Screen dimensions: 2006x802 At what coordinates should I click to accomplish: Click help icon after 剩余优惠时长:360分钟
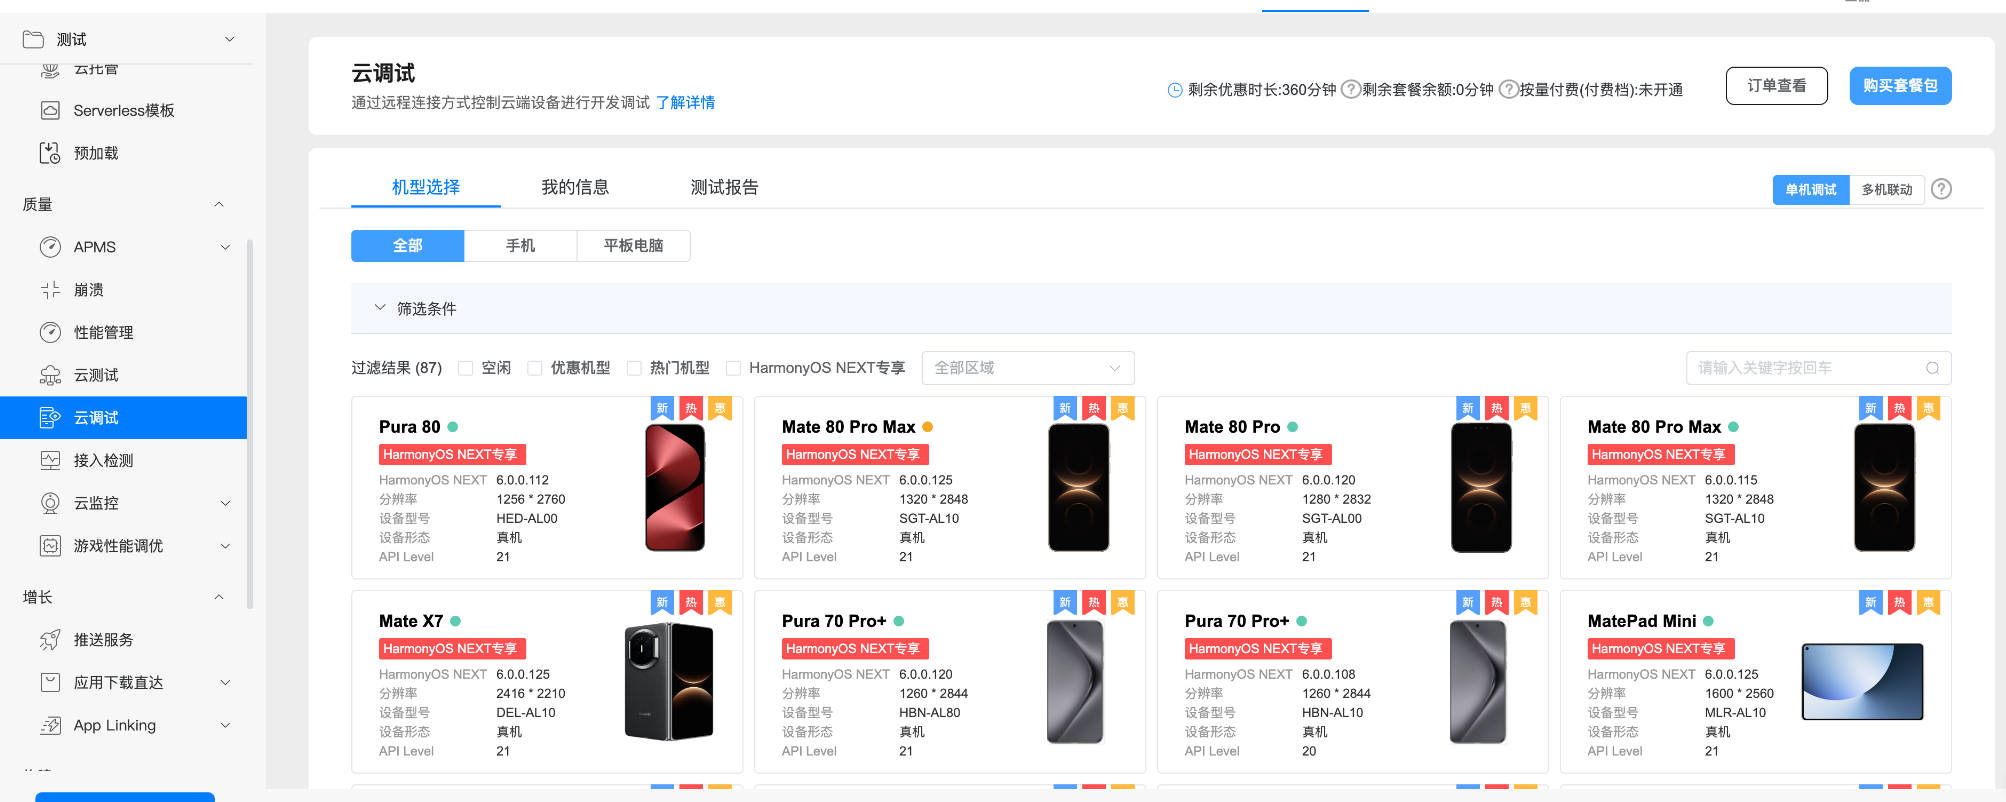(1350, 89)
